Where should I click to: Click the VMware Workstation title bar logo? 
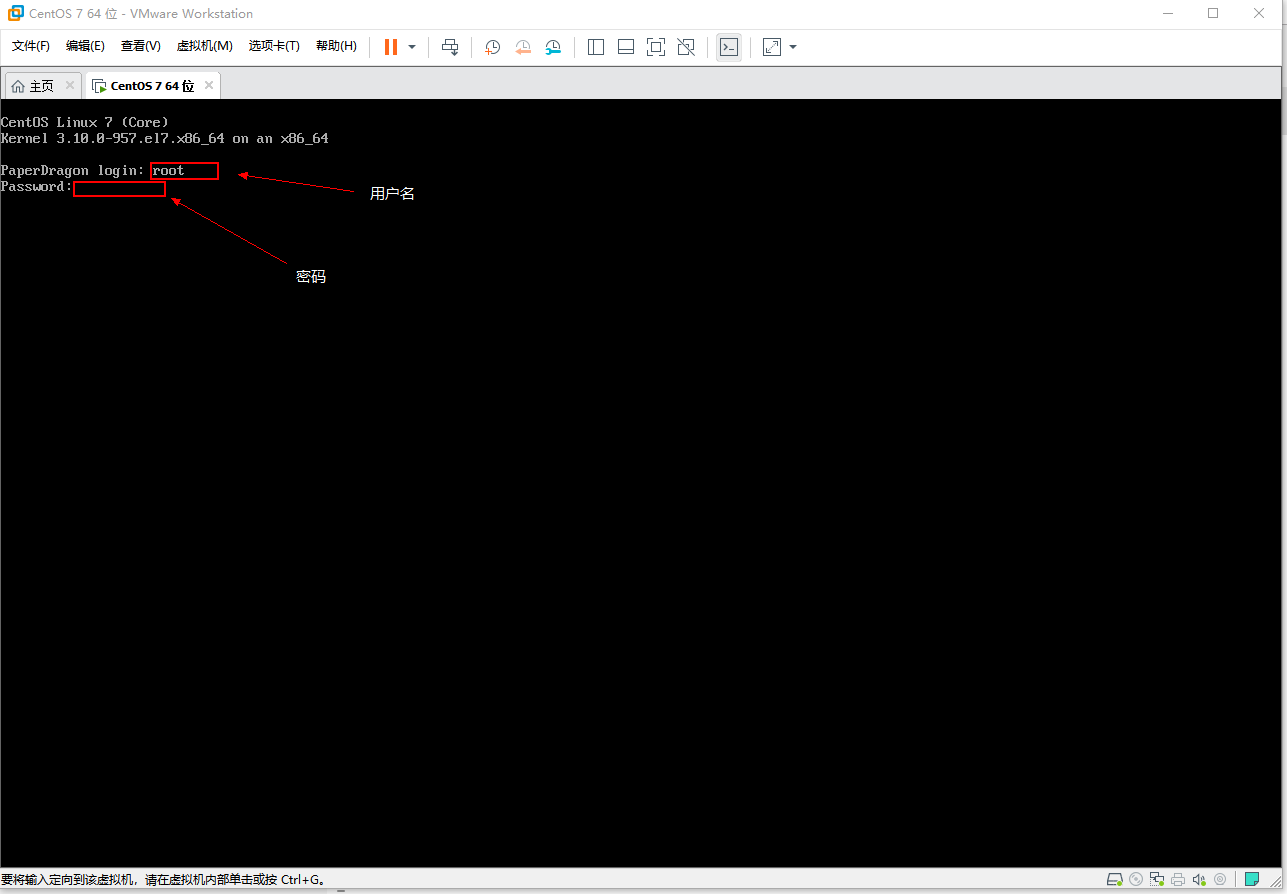[15, 14]
